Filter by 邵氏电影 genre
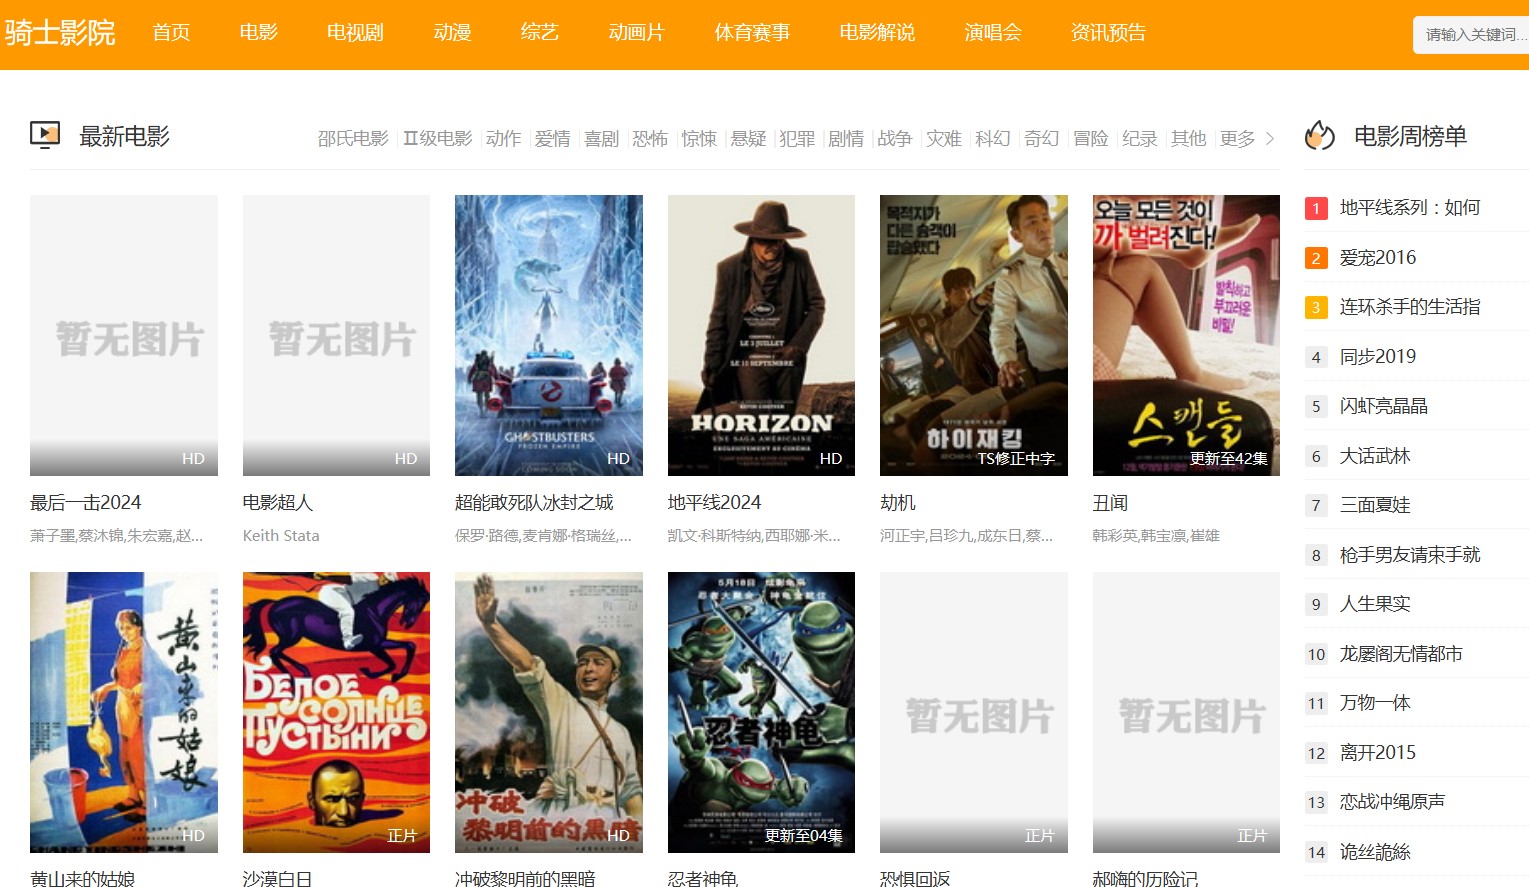The height and width of the screenshot is (887, 1529). pyautogui.click(x=353, y=138)
